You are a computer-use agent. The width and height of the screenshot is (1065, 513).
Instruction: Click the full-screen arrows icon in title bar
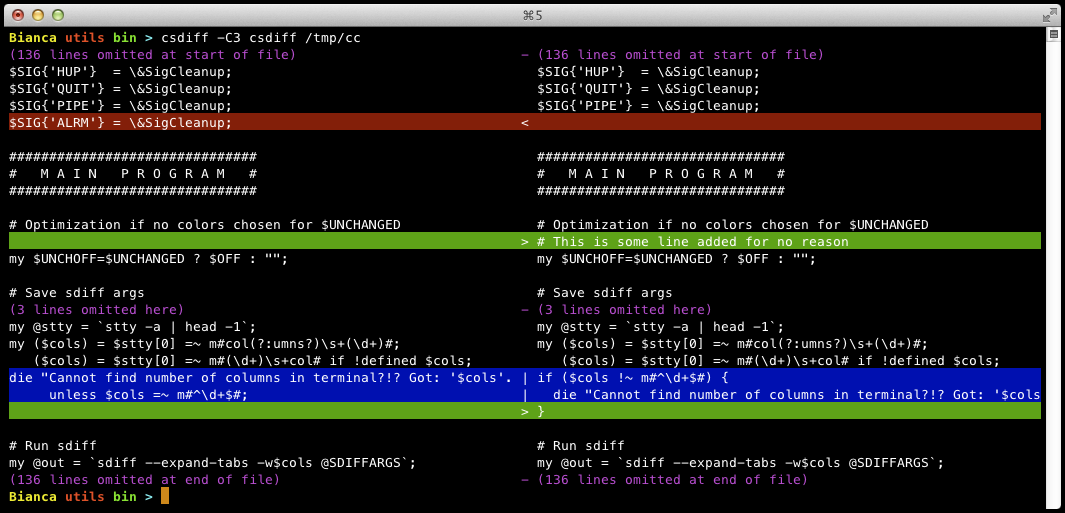coord(1049,14)
